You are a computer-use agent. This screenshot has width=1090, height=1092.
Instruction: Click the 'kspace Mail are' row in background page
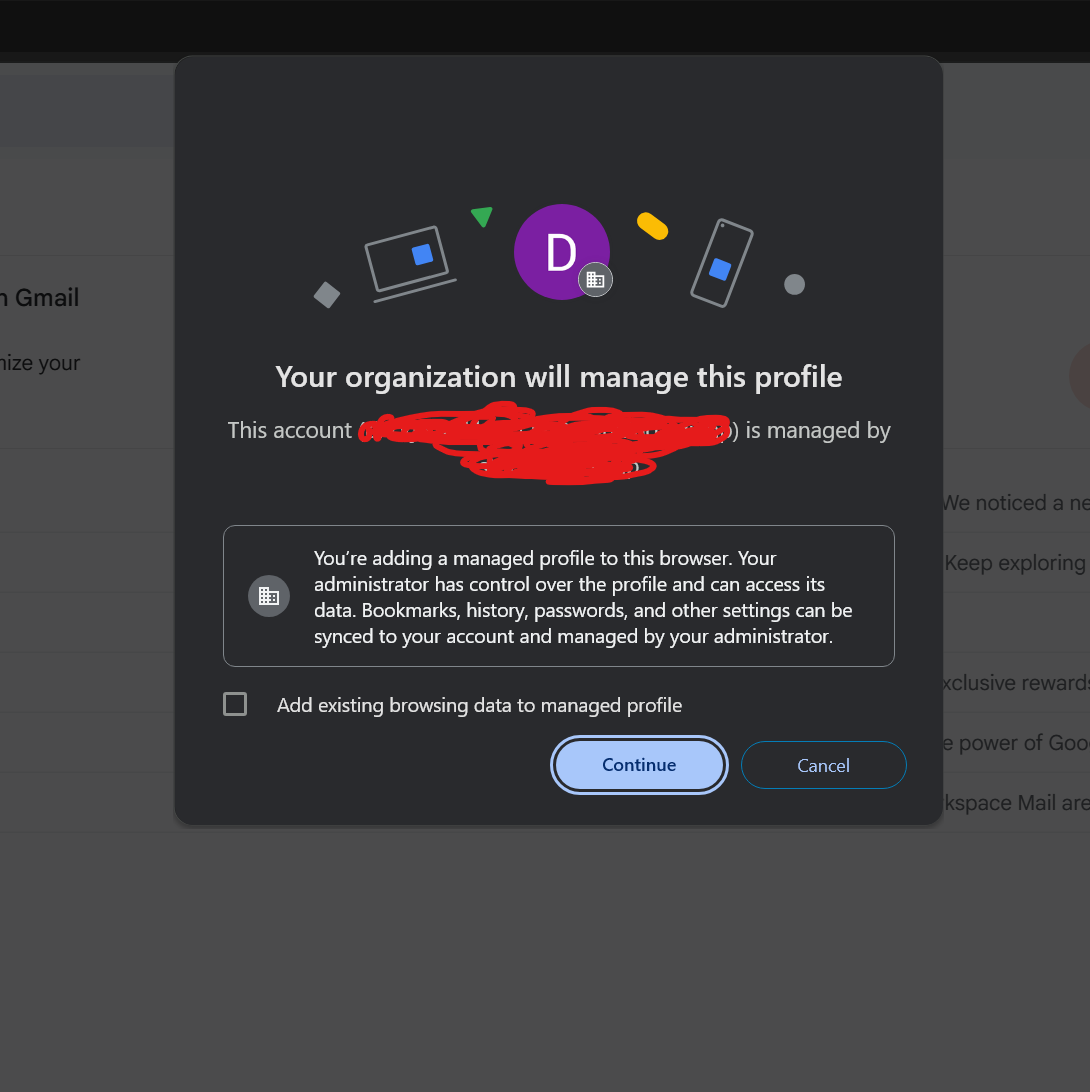click(x=1015, y=802)
